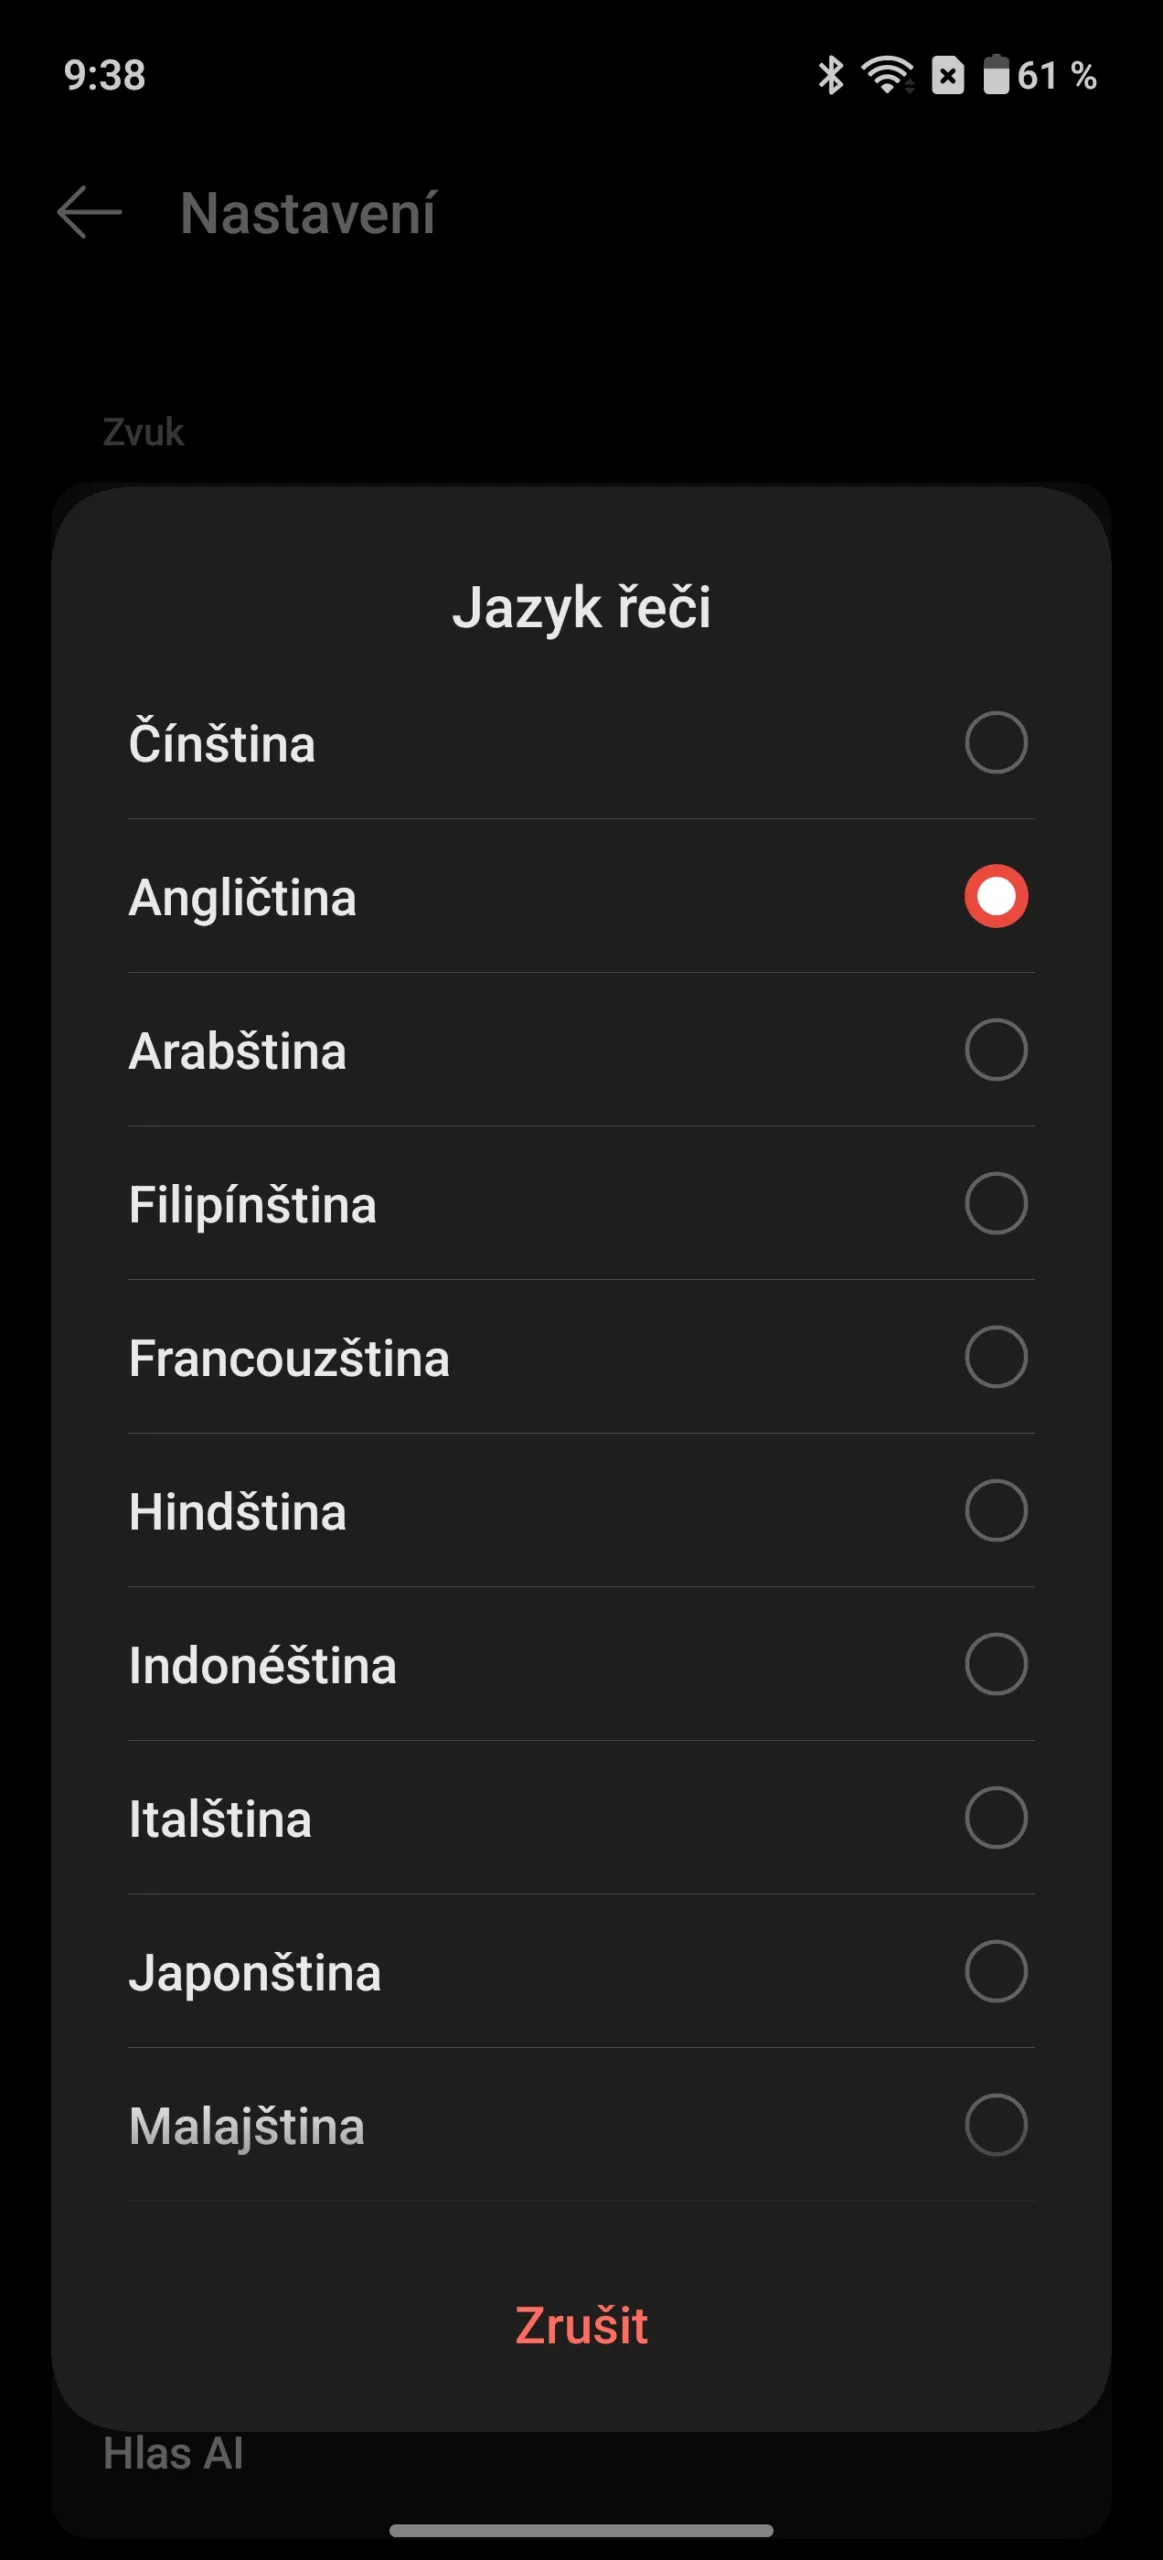The image size is (1163, 2560).
Task: Pick the Filipínština radio button
Action: 995,1203
